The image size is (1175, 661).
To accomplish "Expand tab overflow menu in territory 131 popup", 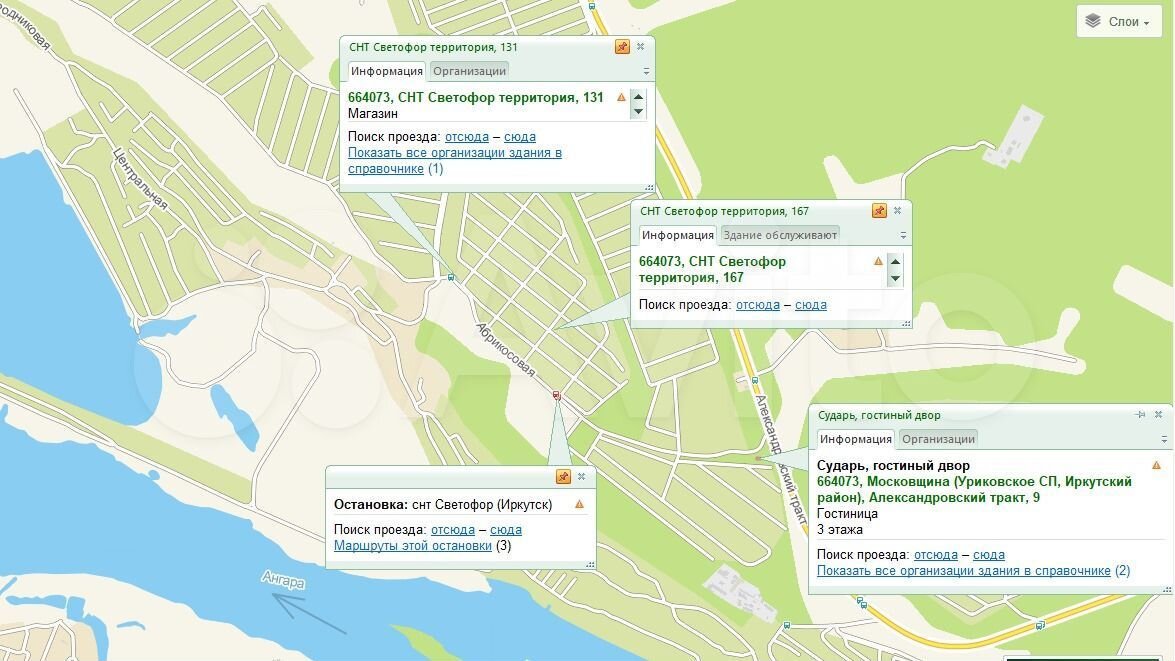I will click(646, 72).
